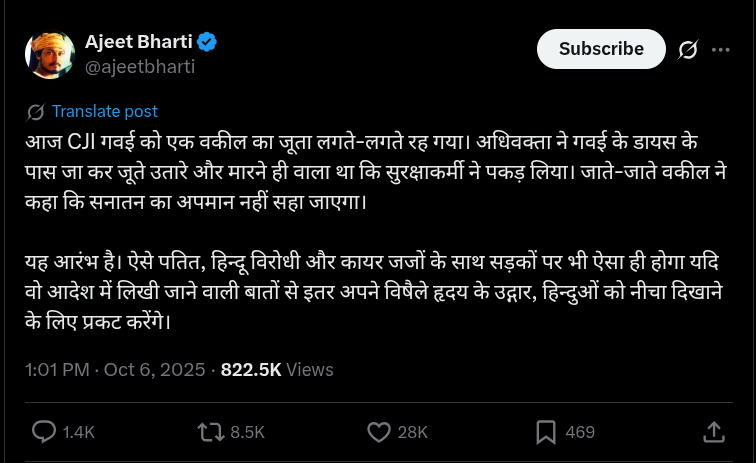756x463 pixels.
Task: Click the reply speech bubble icon
Action: coord(44,432)
